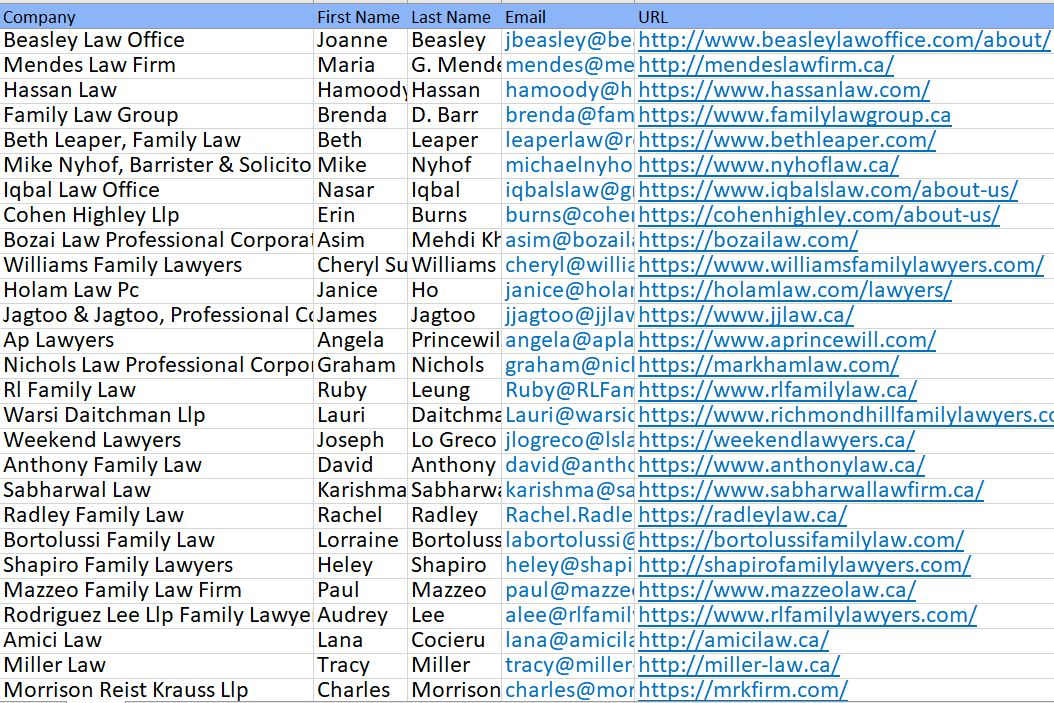The image size is (1054, 703).
Task: Open the nyhoflaw.ca link
Action: 768,165
